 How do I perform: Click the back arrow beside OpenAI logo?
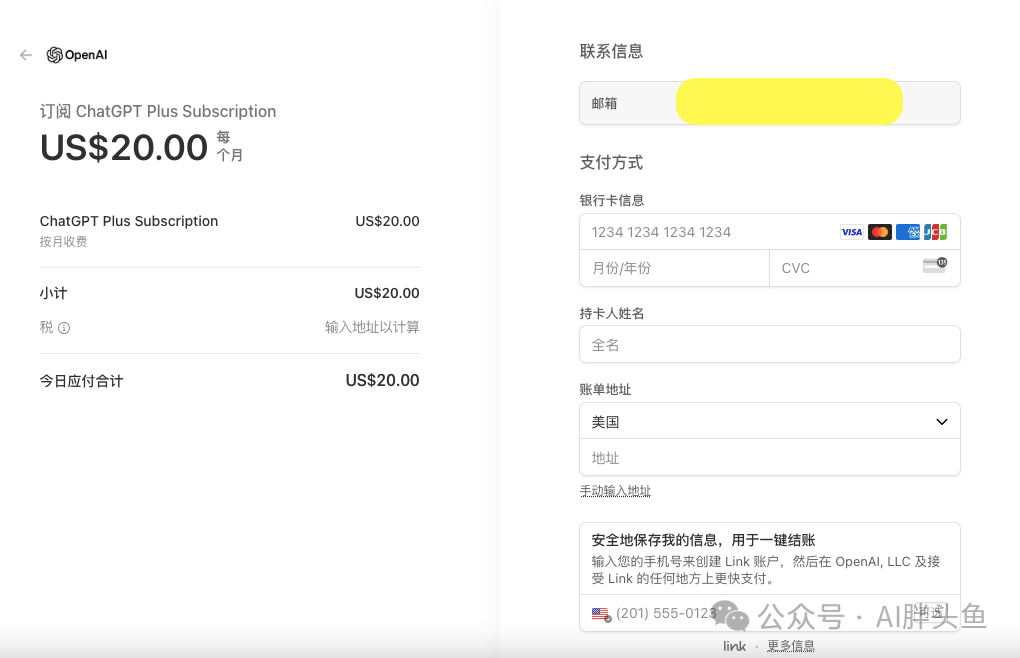click(x=26, y=55)
